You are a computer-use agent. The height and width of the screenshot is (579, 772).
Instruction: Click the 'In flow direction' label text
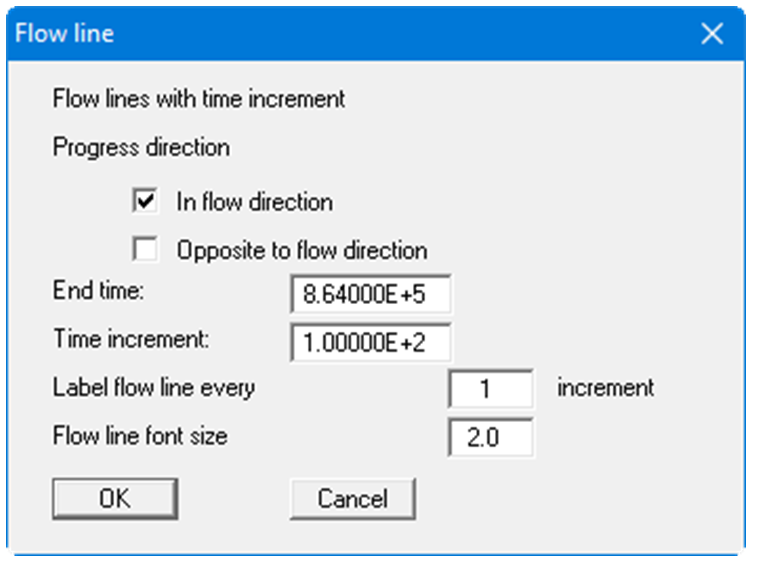254,202
